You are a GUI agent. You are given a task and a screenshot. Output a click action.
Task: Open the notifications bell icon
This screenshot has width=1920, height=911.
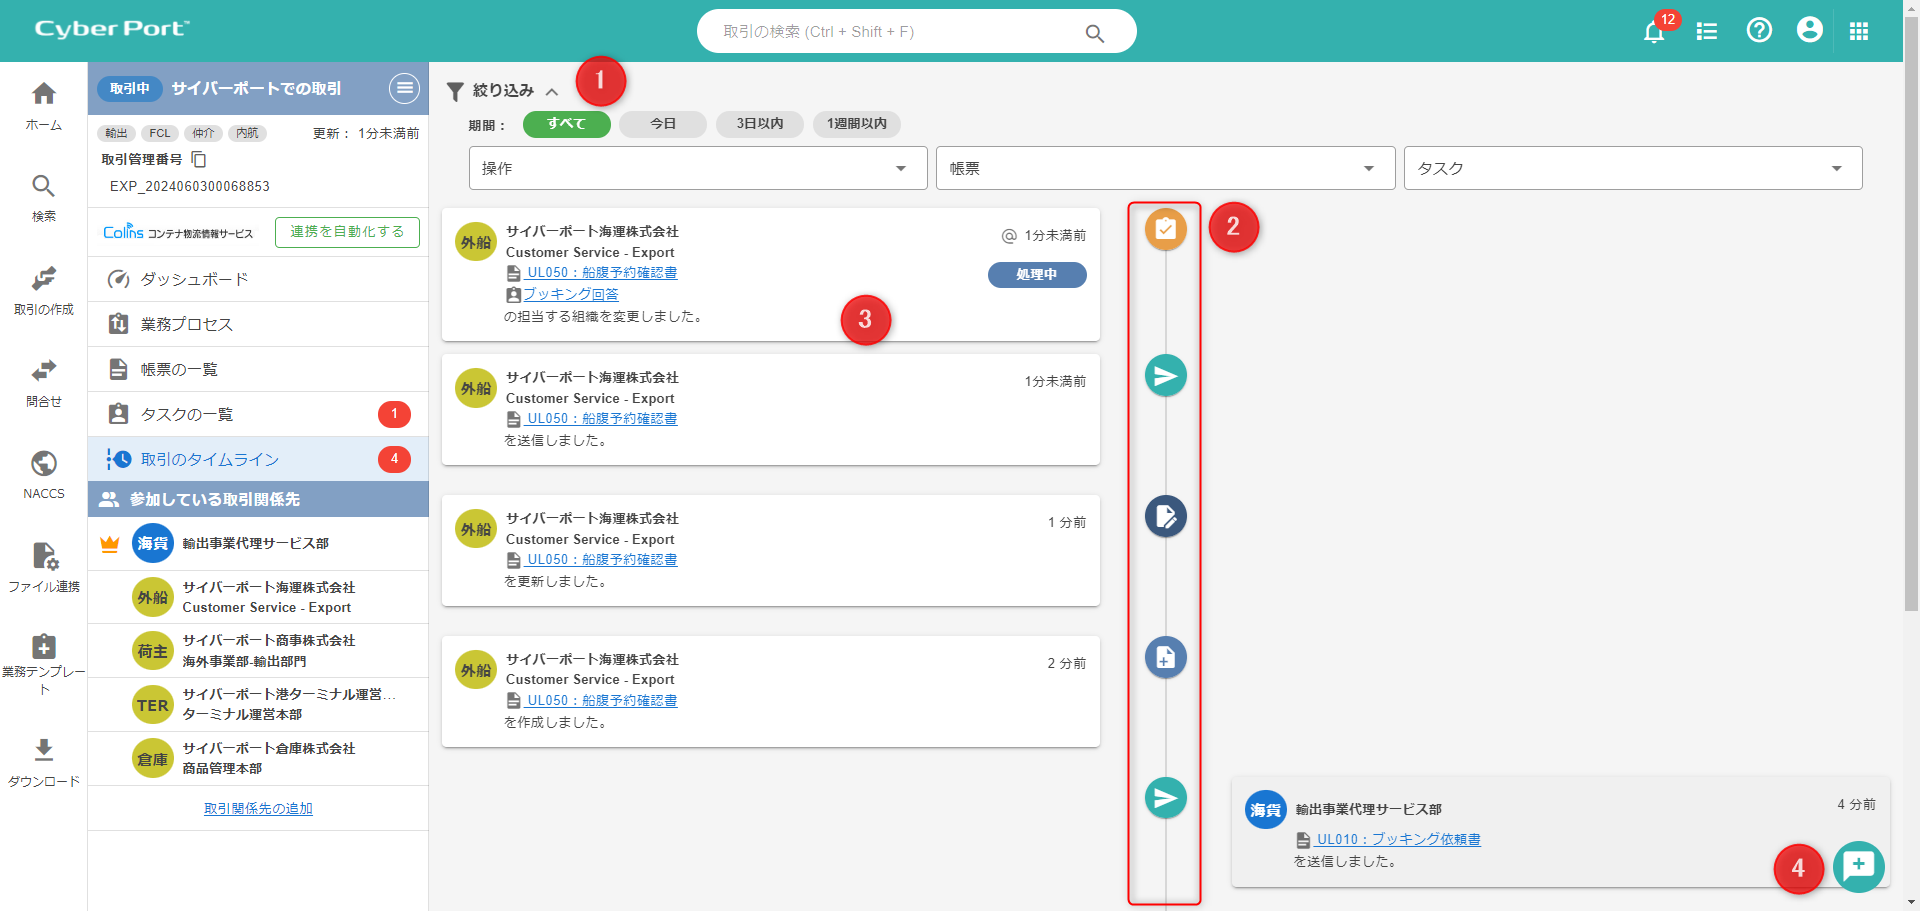(x=1654, y=32)
